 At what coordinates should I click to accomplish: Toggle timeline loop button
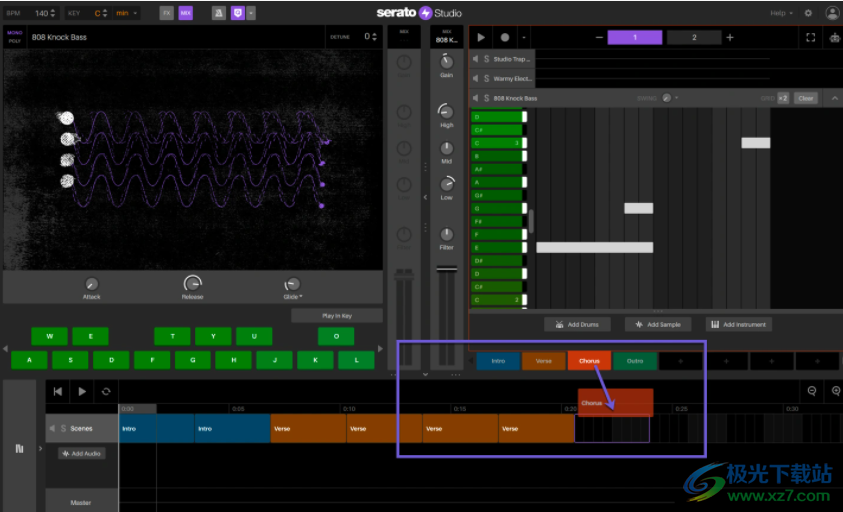[x=106, y=392]
